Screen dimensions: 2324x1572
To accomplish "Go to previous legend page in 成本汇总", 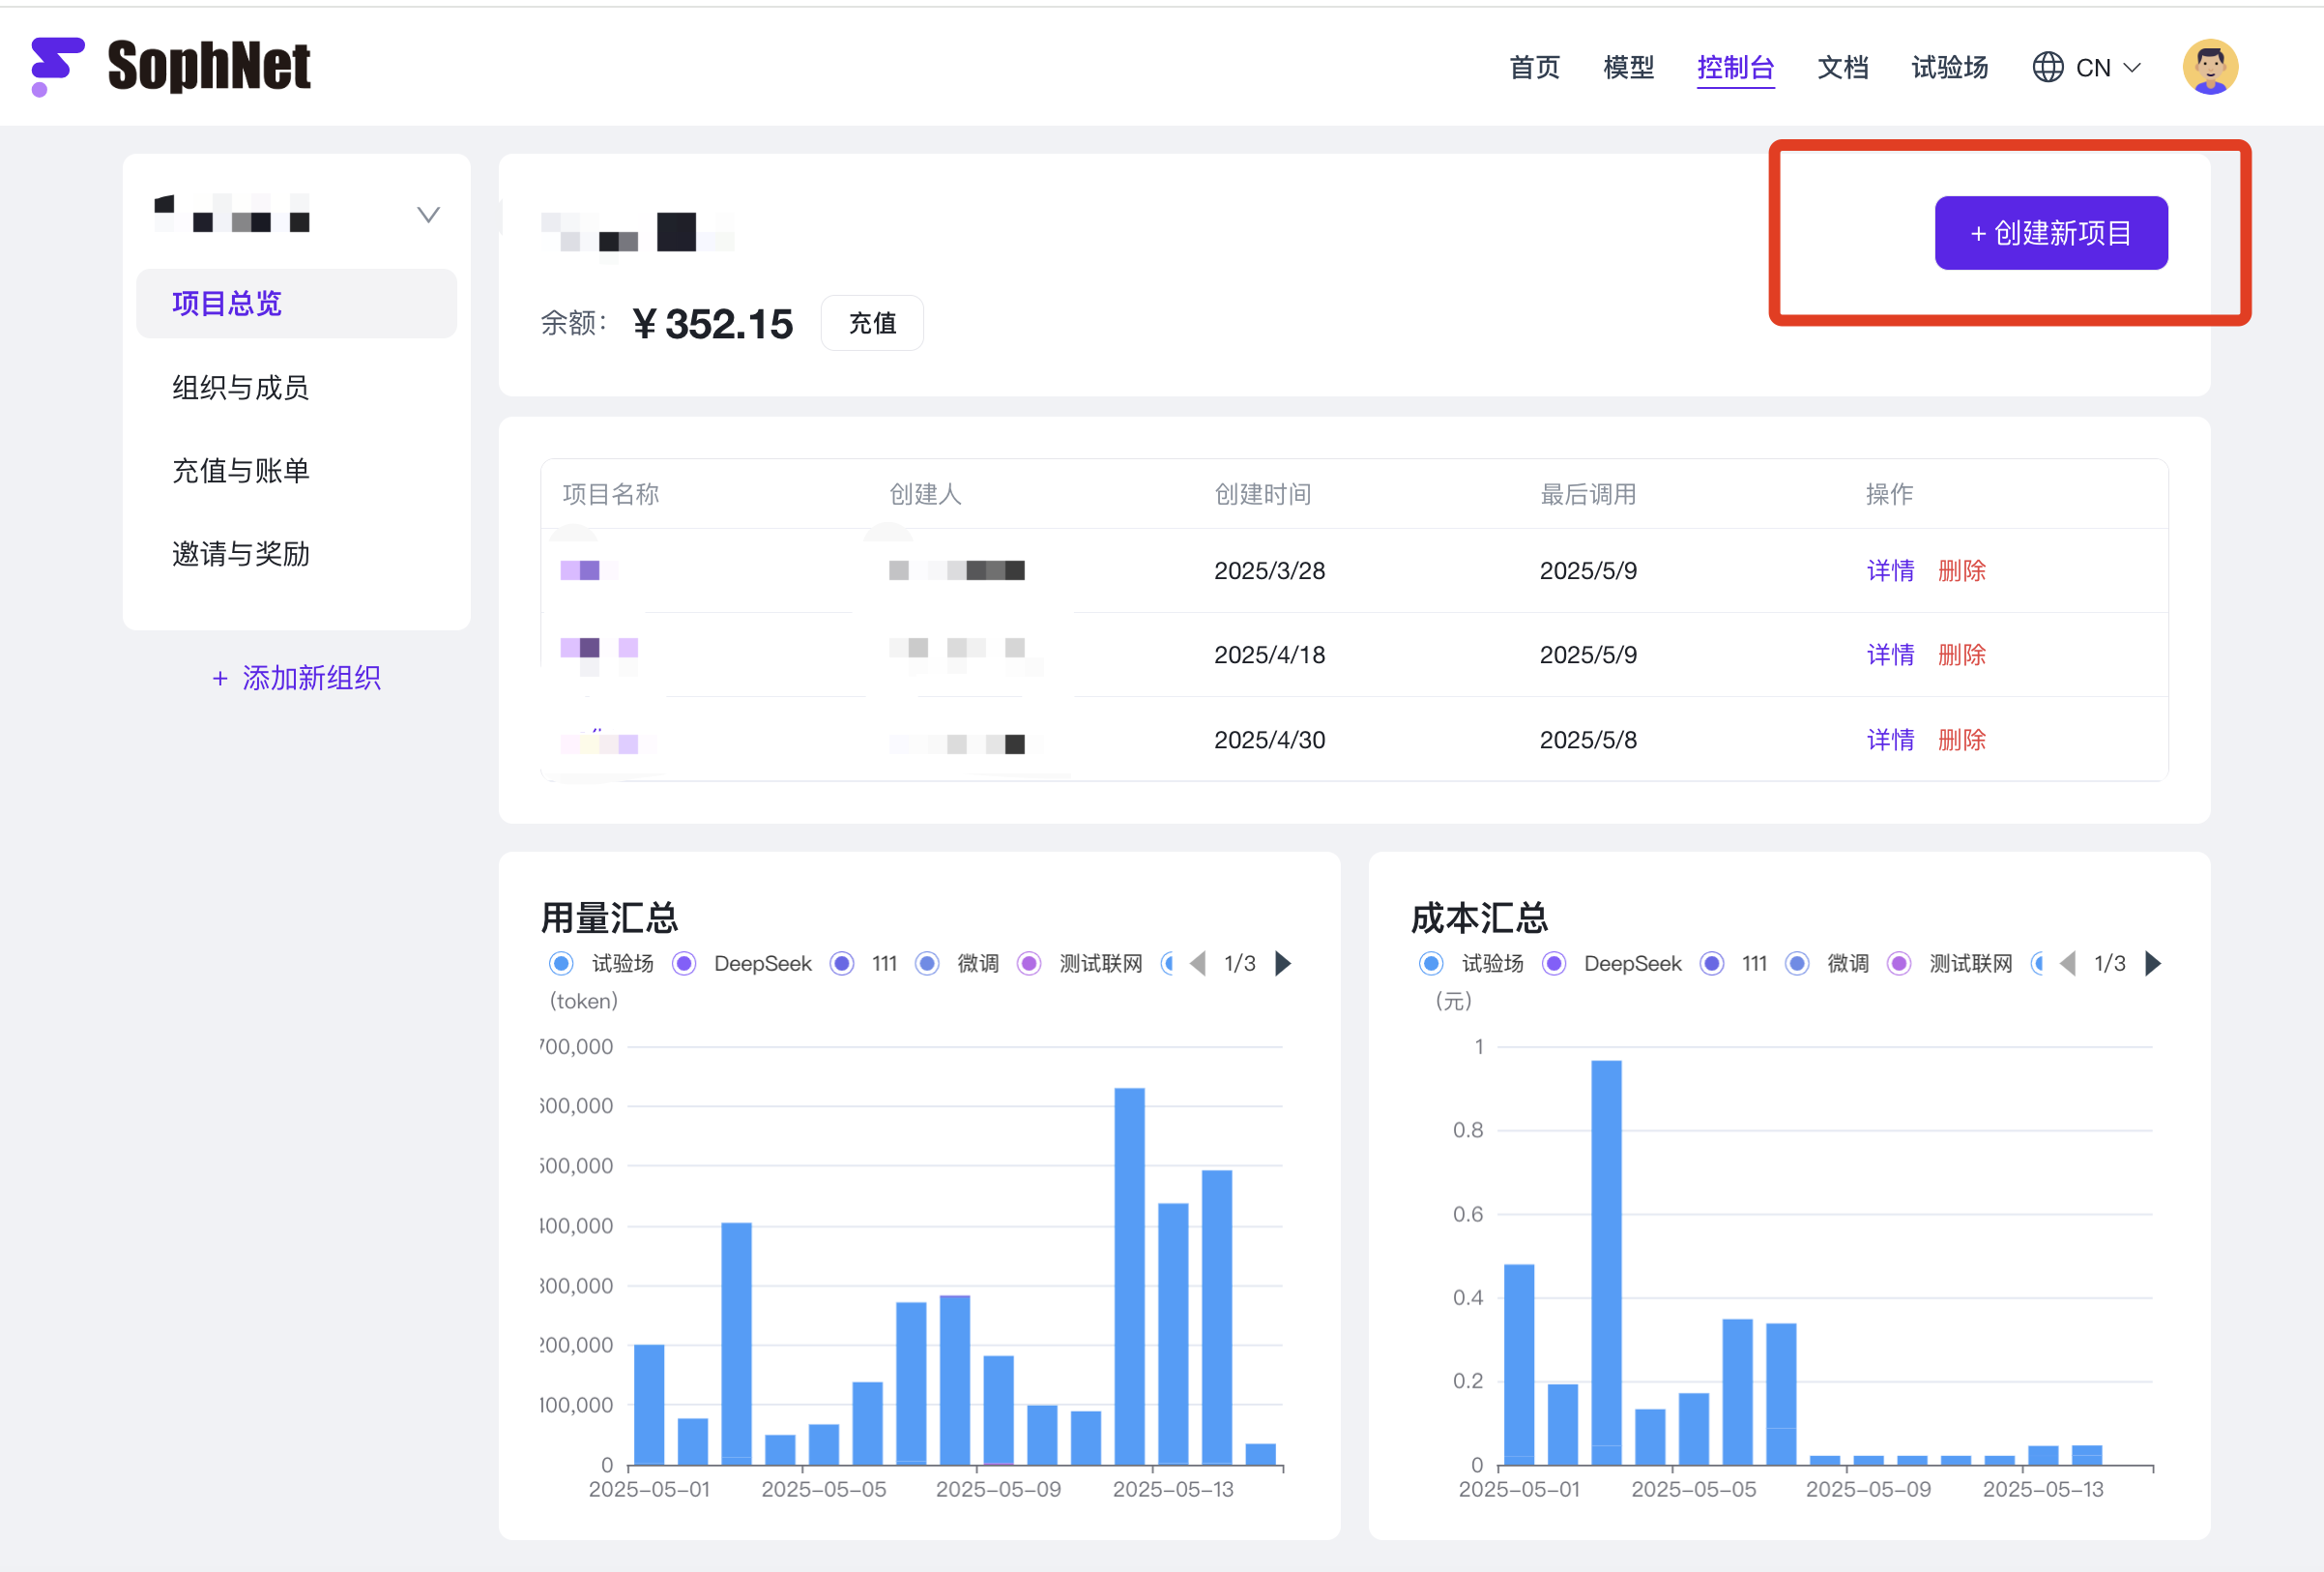I will click(x=2067, y=963).
